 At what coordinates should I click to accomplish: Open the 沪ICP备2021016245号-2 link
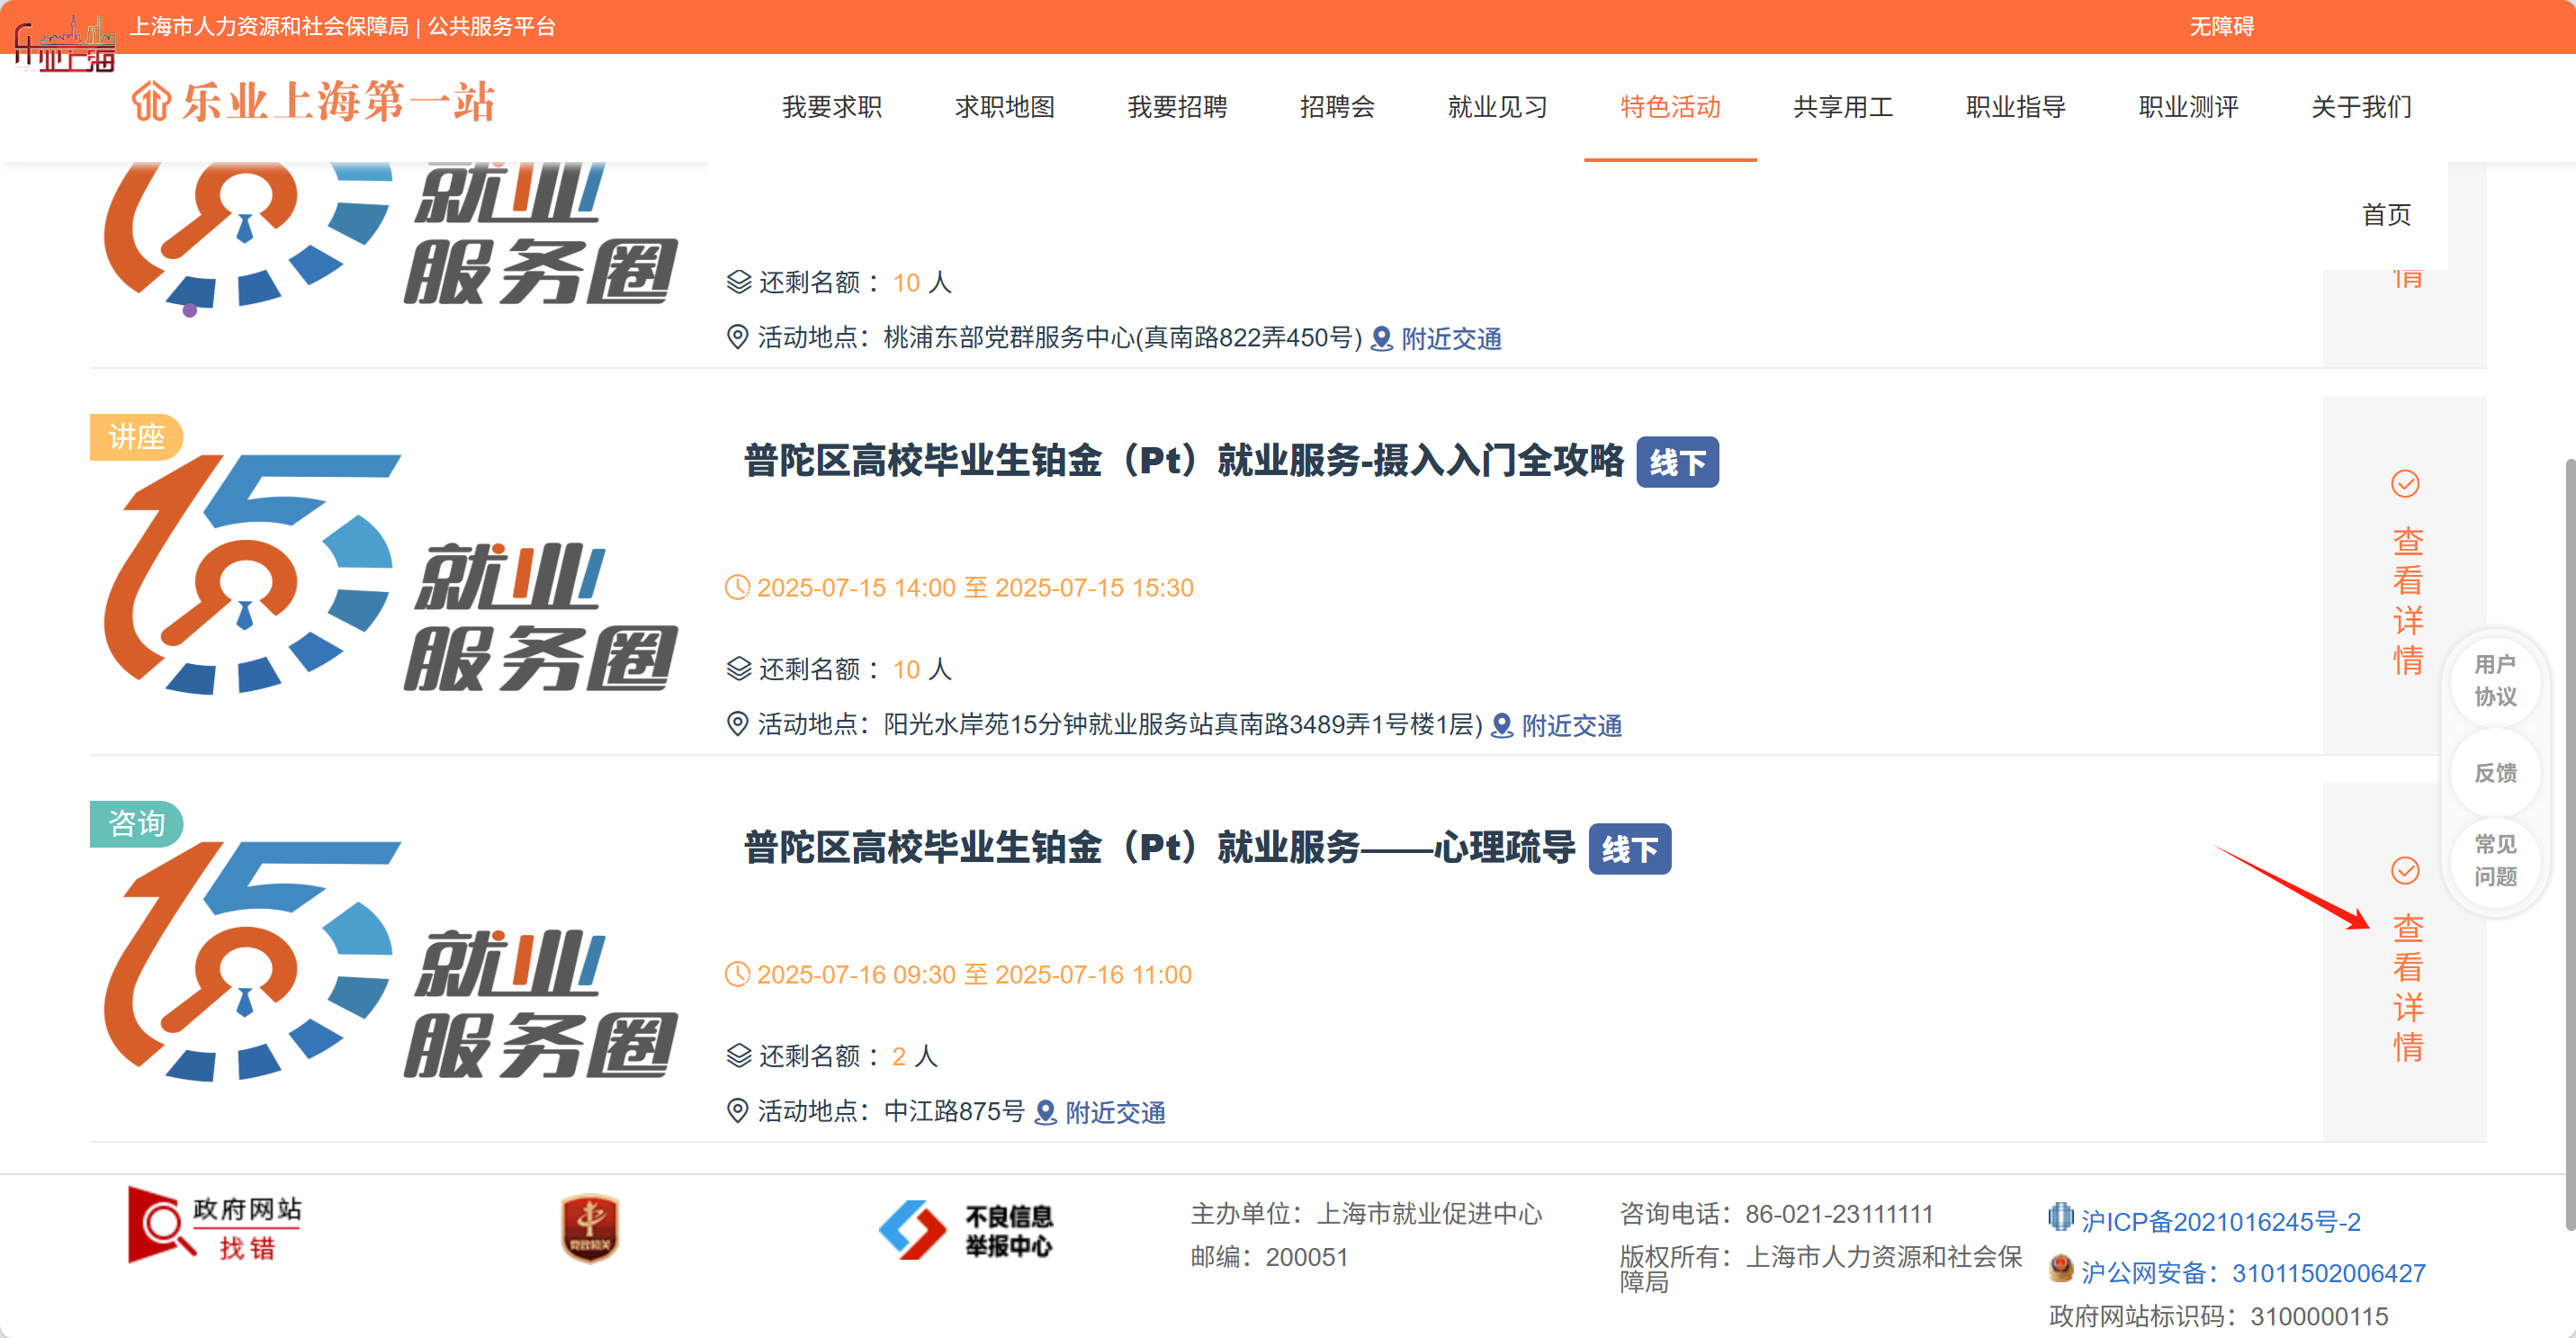point(2219,1221)
